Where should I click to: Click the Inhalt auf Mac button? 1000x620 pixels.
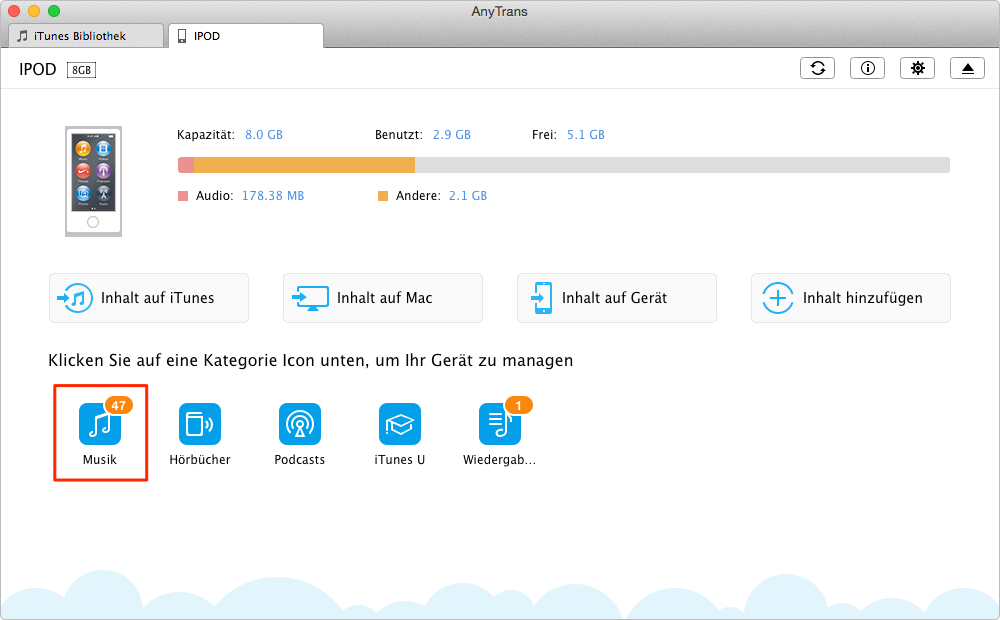pos(383,298)
